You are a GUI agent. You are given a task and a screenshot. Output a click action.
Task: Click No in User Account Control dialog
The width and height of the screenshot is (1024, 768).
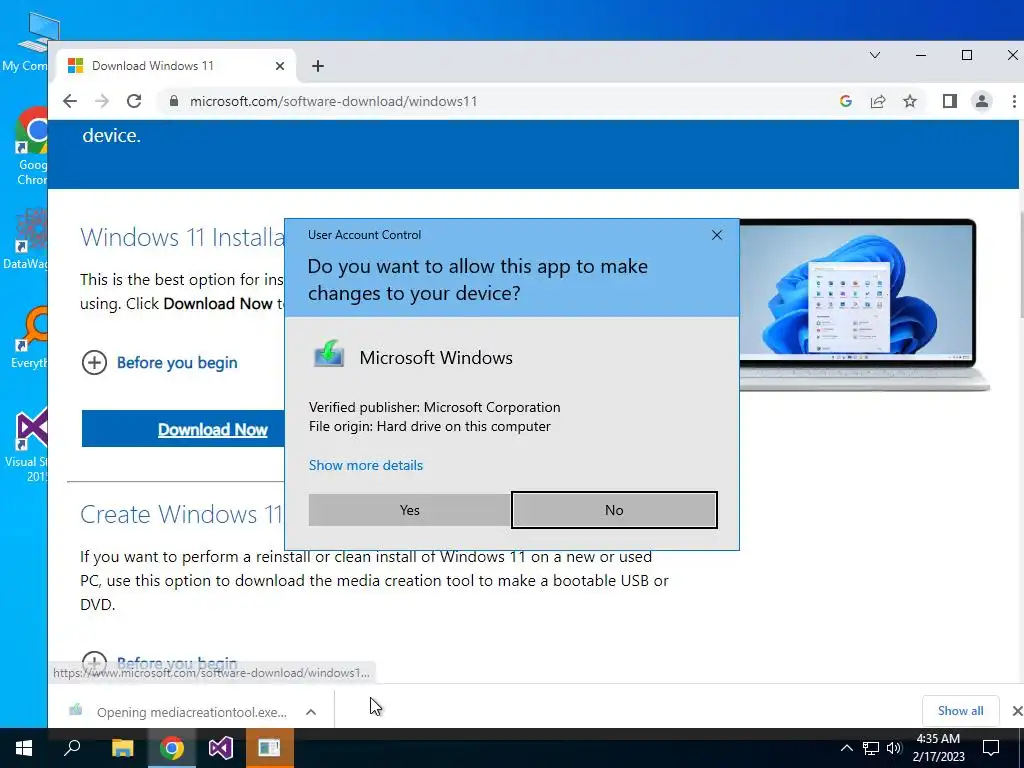pyautogui.click(x=614, y=510)
